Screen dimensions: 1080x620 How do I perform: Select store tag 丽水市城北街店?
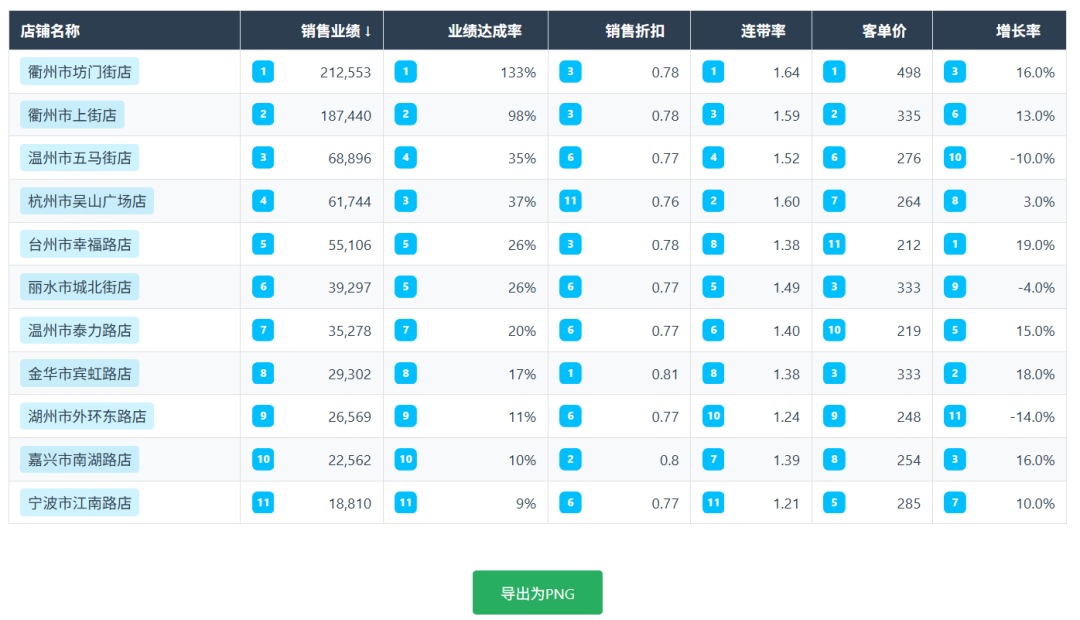pyautogui.click(x=79, y=287)
